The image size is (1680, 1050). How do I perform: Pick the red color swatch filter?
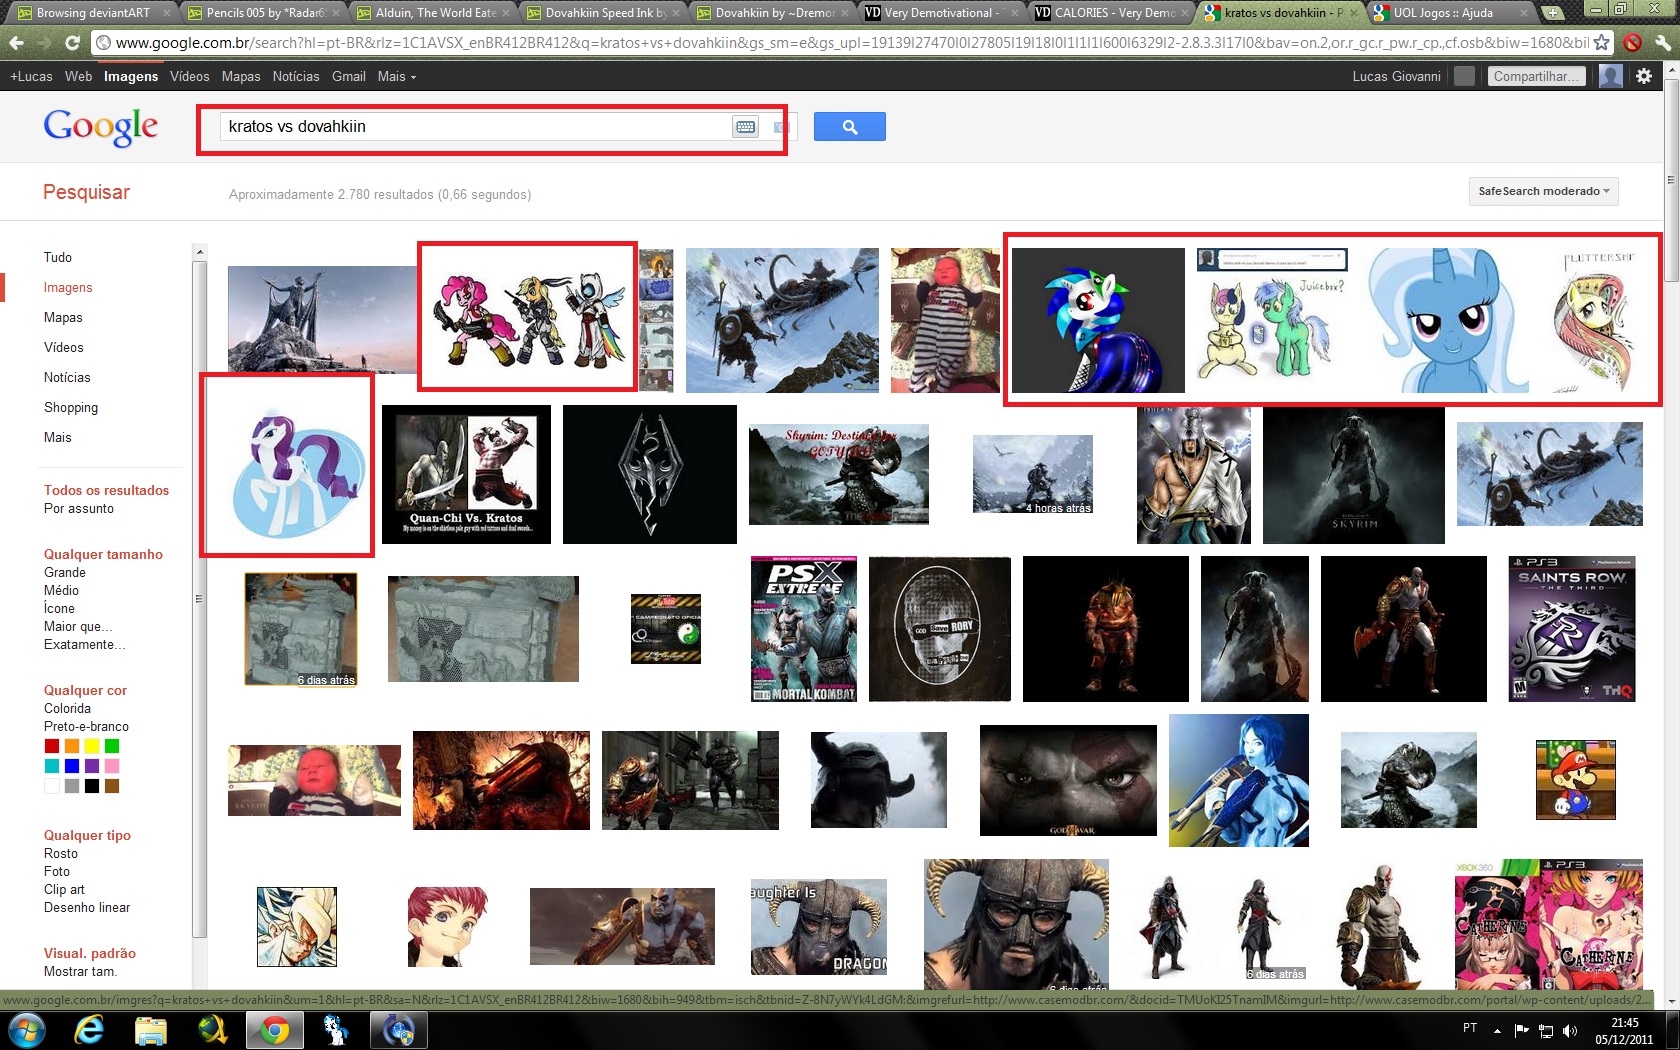[52, 746]
